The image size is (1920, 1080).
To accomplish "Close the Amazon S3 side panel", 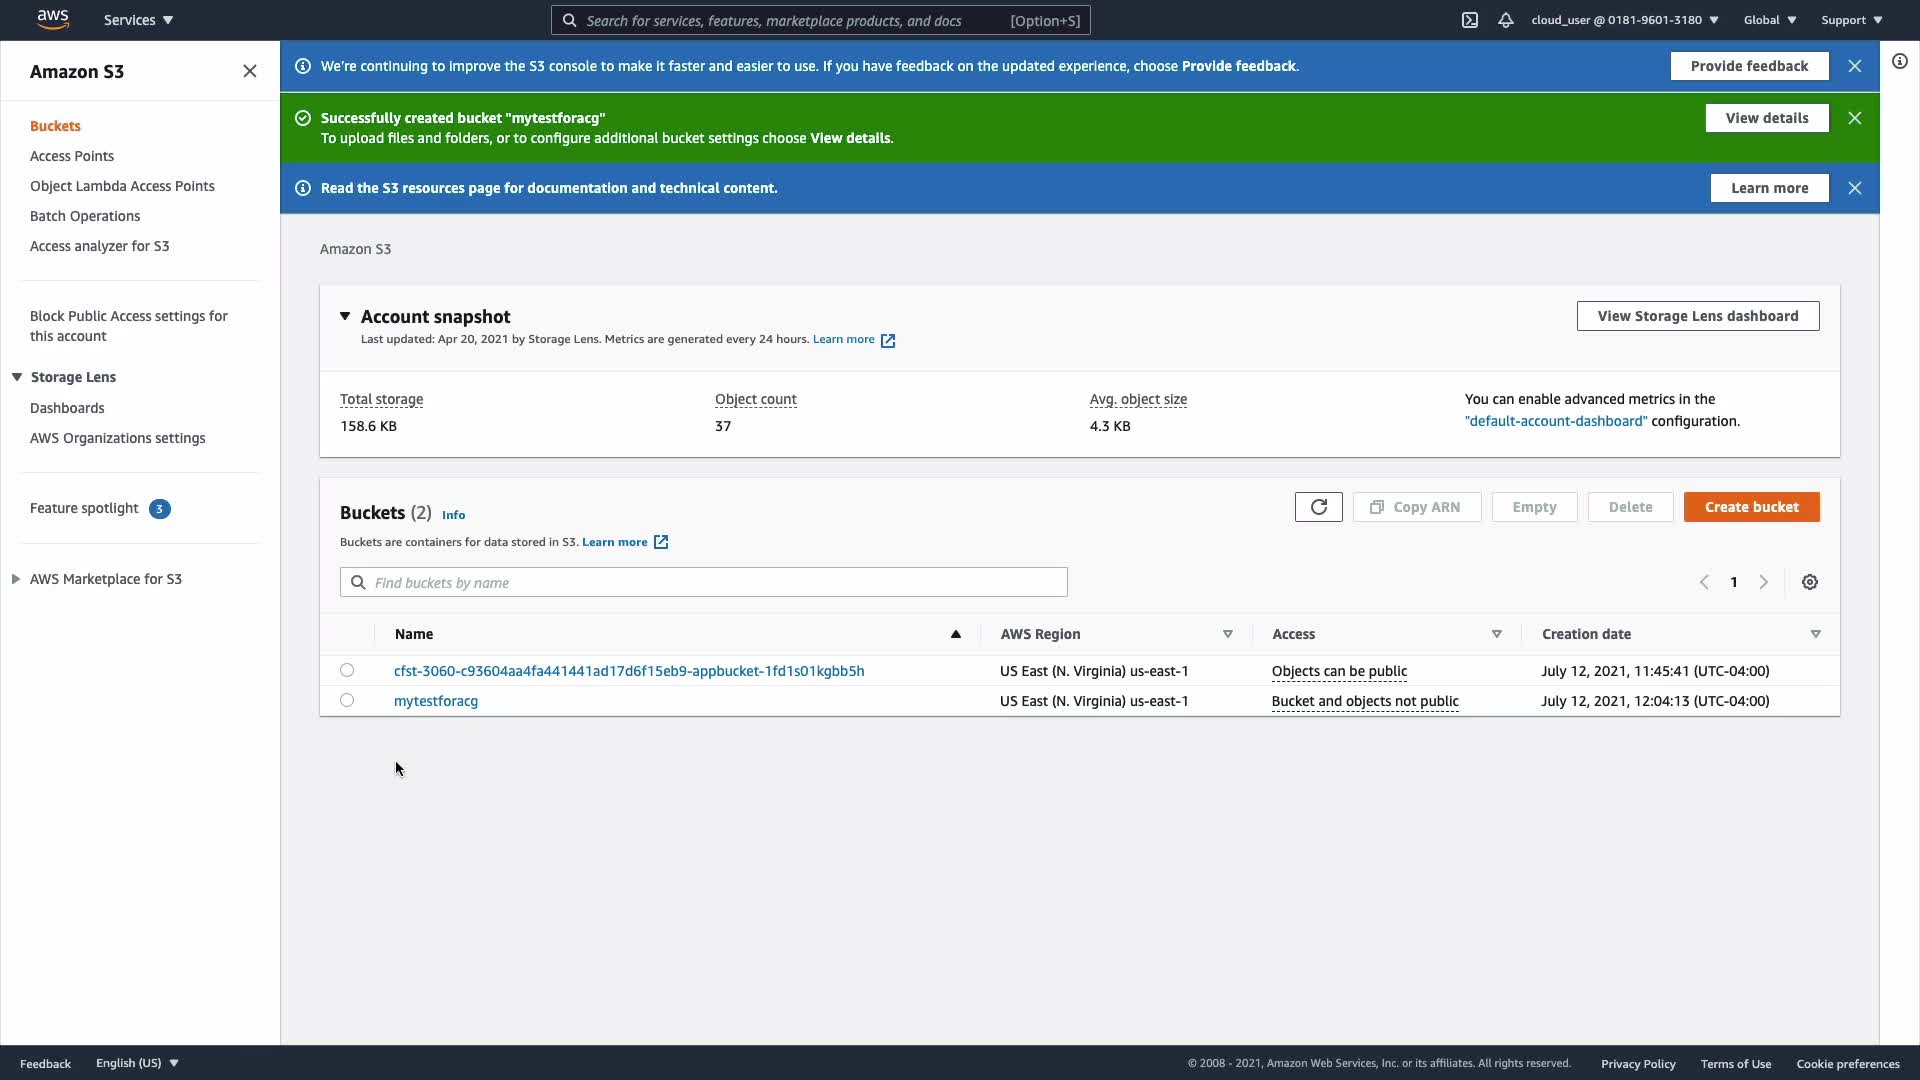I will click(x=250, y=71).
